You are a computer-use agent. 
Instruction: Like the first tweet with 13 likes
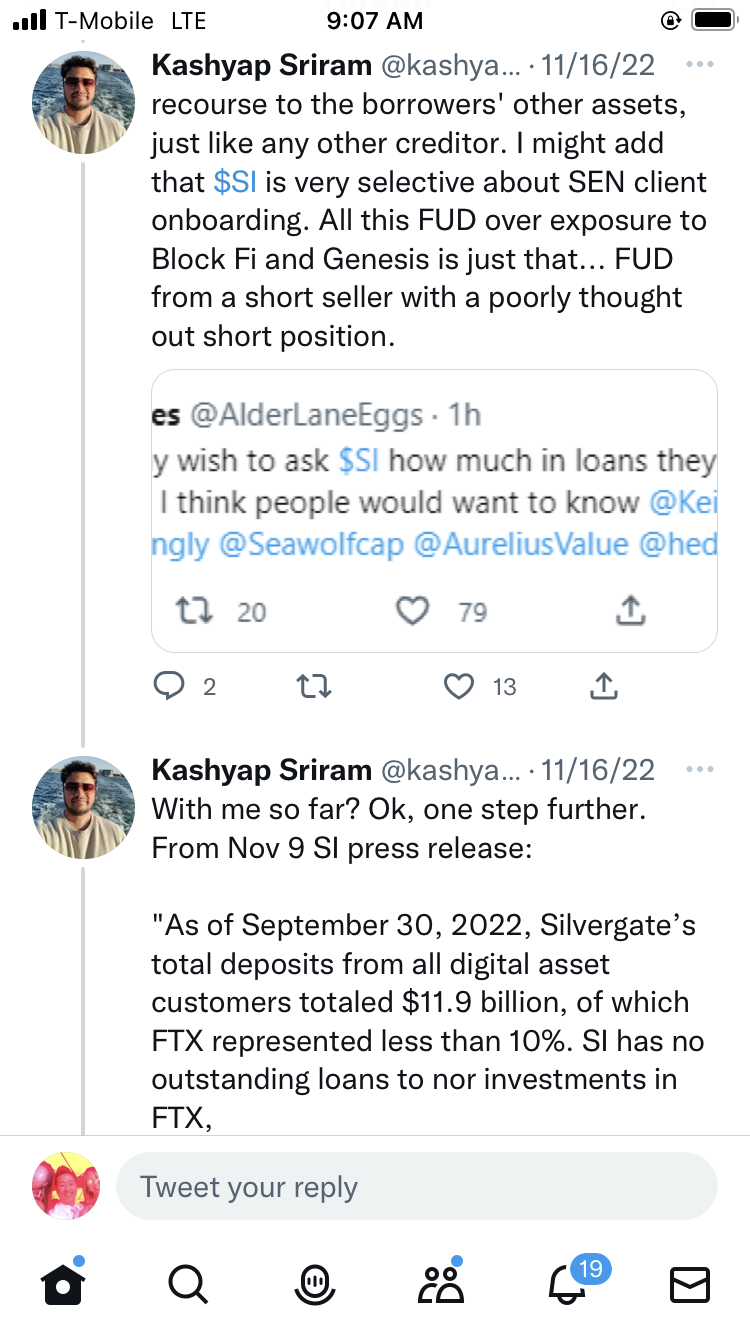pyautogui.click(x=459, y=686)
